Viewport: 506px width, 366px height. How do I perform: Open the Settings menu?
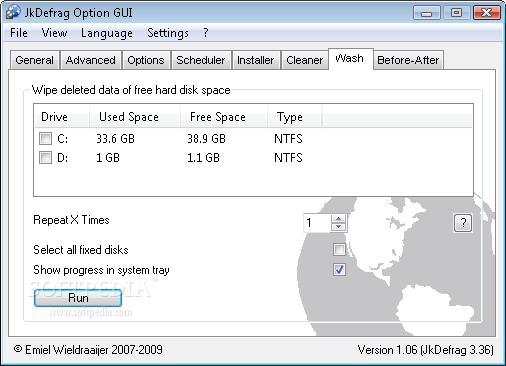tap(168, 33)
